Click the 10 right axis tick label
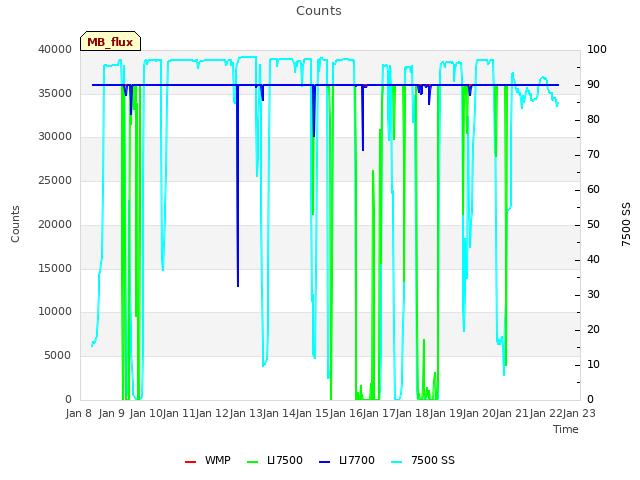The height and width of the screenshot is (480, 640). pyautogui.click(x=593, y=364)
